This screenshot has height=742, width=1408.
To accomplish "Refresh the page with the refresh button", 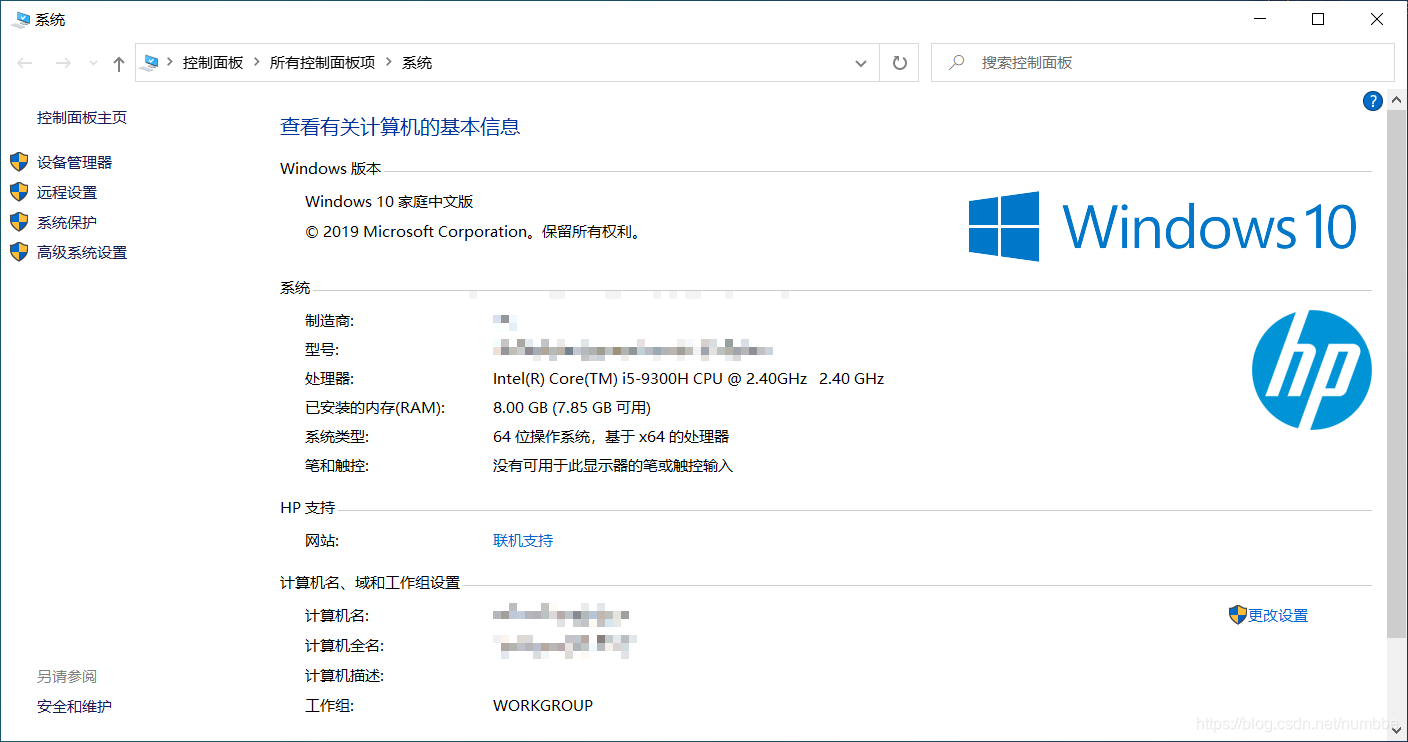I will pyautogui.click(x=899, y=63).
